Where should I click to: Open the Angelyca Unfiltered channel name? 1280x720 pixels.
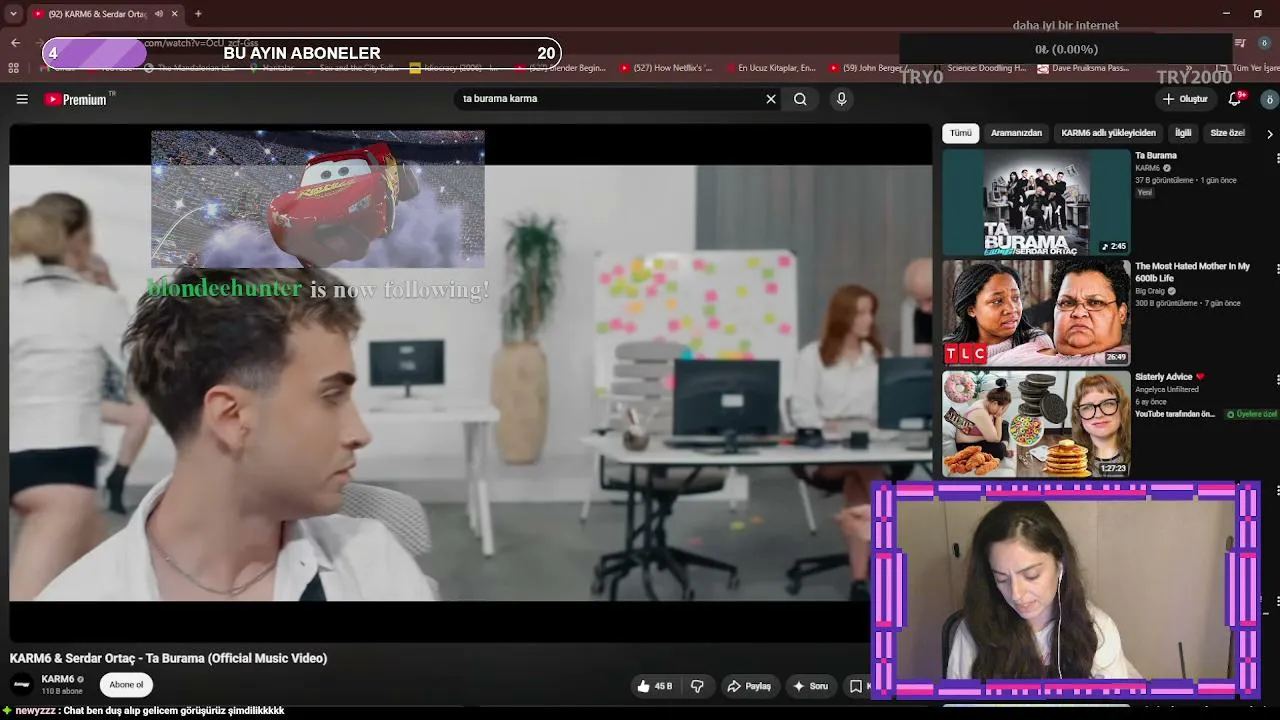coord(1168,389)
